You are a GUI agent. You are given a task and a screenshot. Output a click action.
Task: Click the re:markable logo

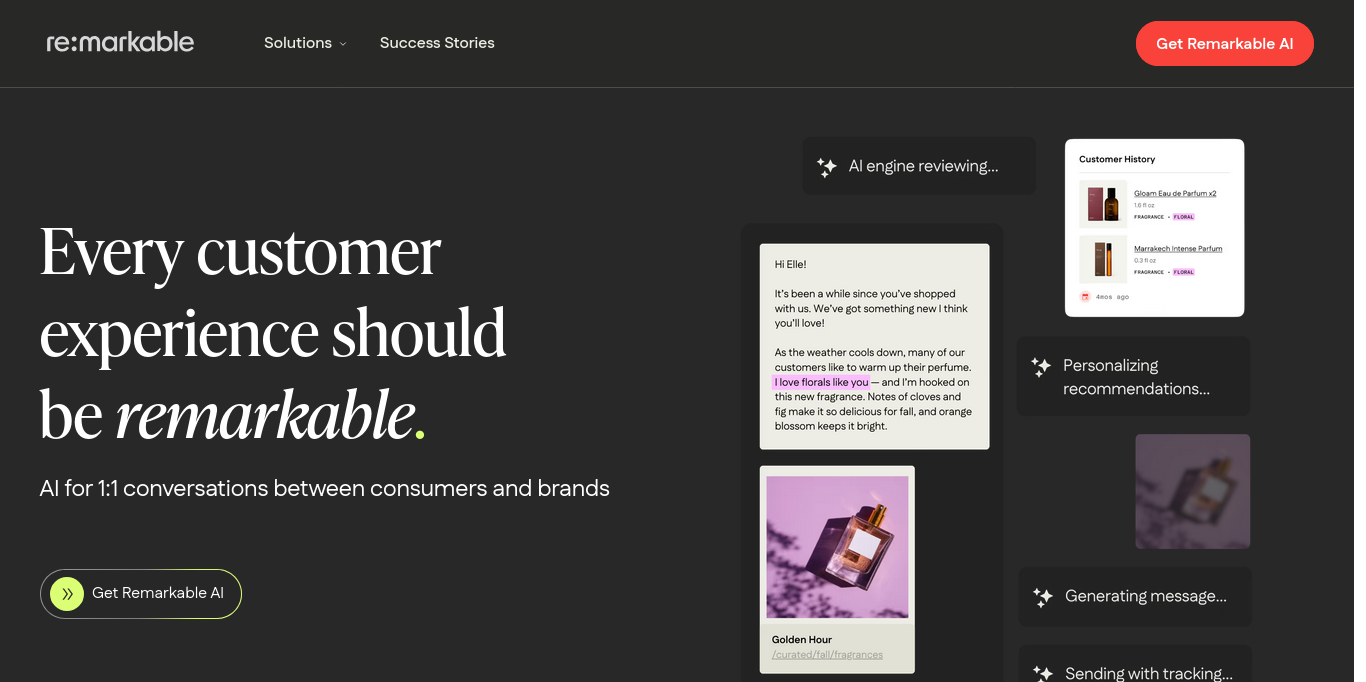coord(120,42)
